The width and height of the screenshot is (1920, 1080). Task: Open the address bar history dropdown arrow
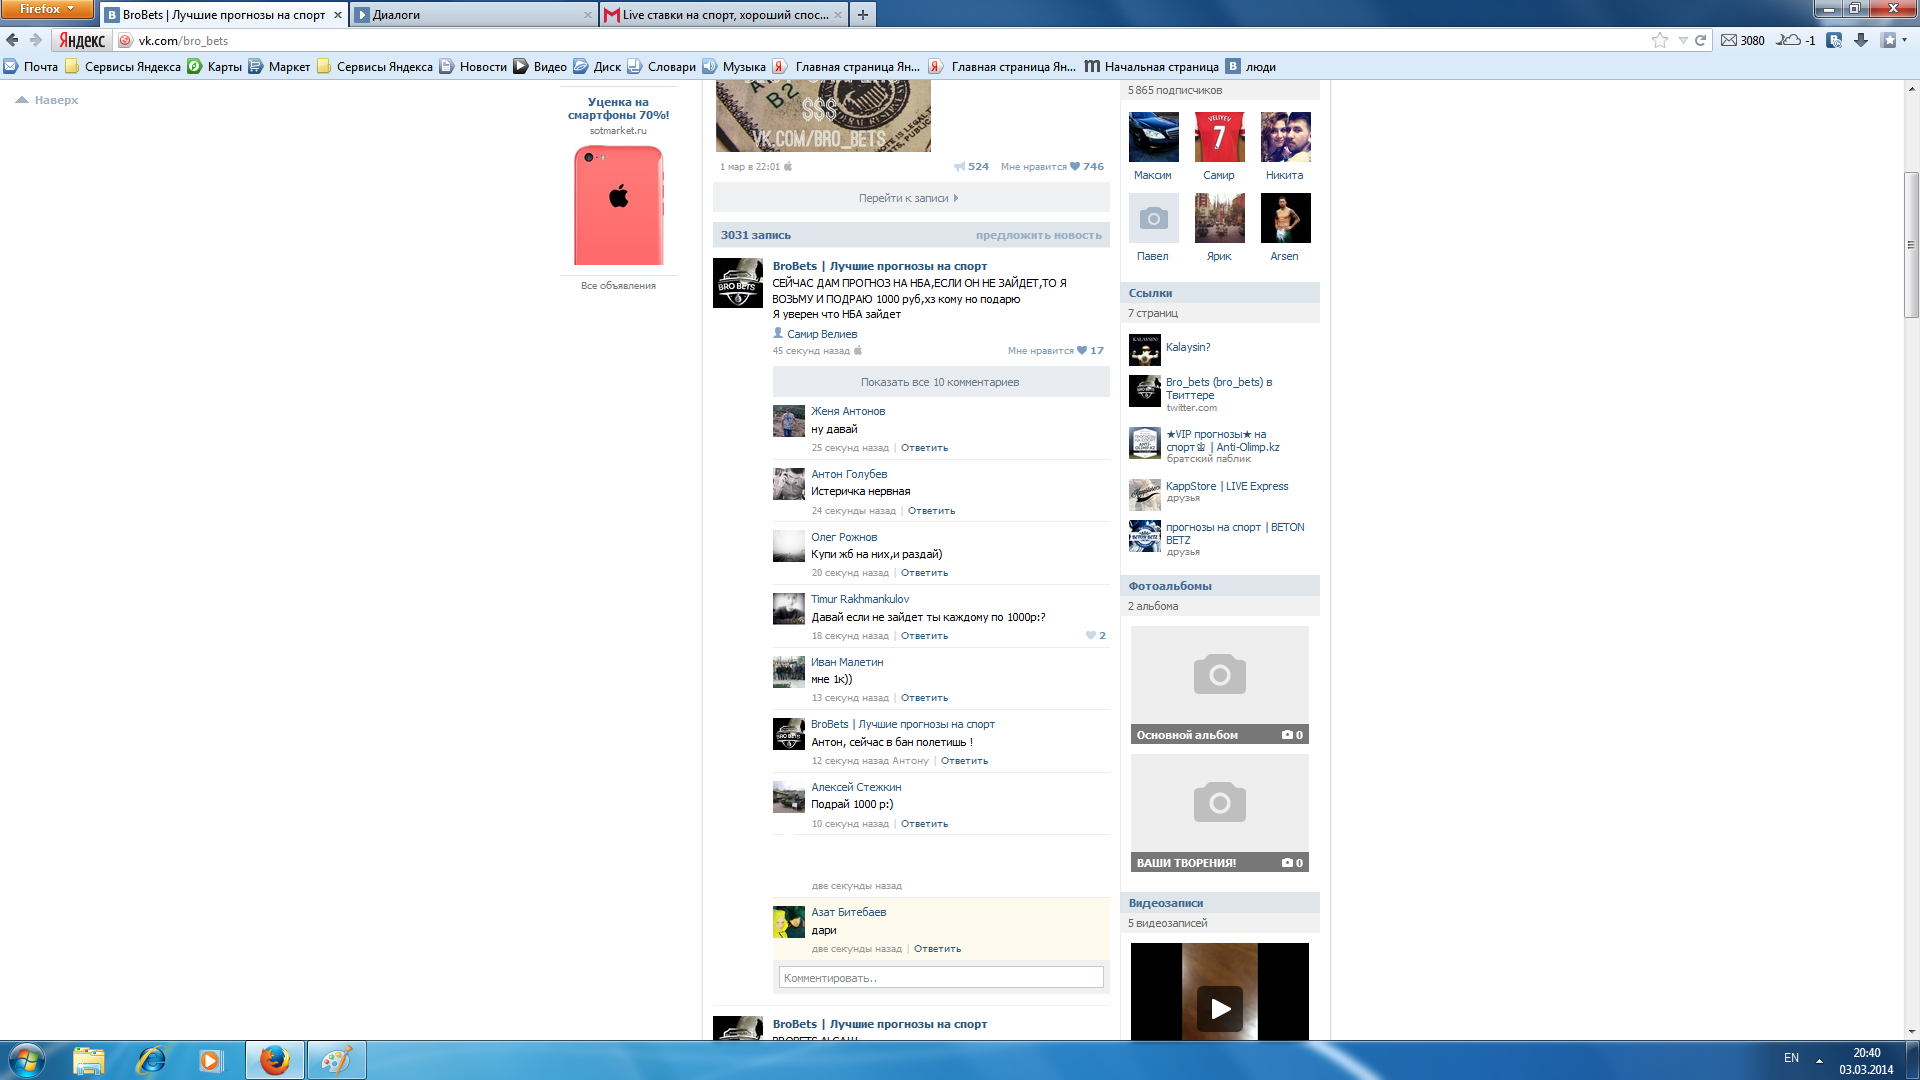tap(1683, 40)
